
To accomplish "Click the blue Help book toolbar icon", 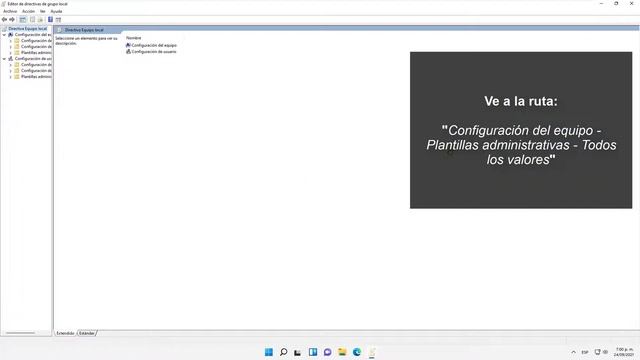I will (50, 20).
